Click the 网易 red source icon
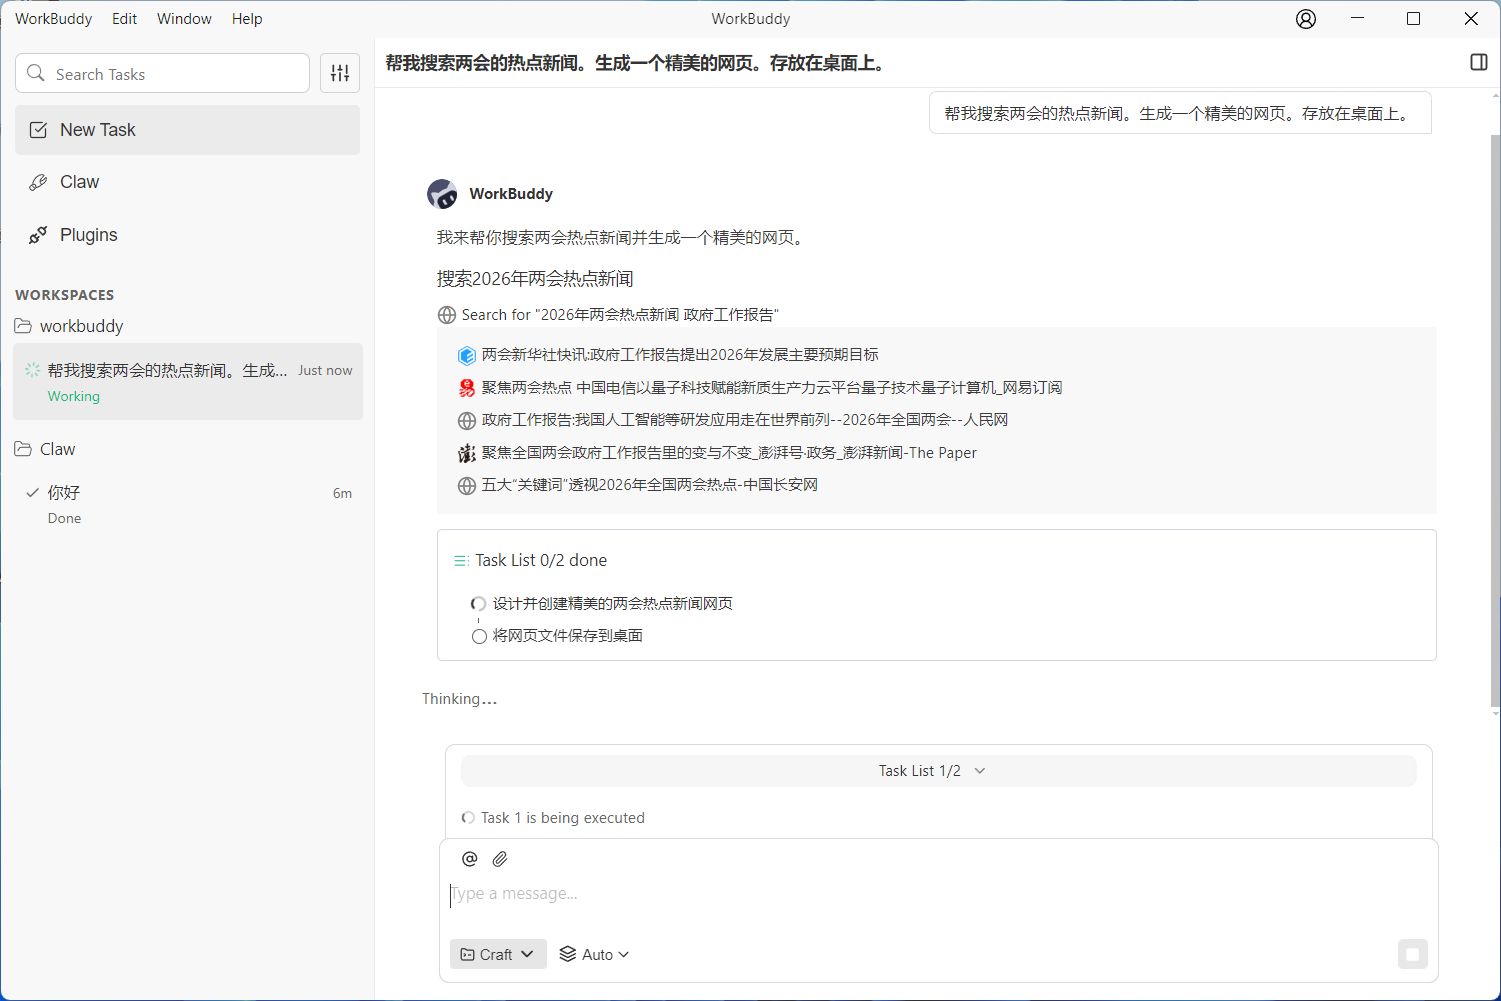Viewport: 1501px width, 1001px height. click(x=466, y=388)
